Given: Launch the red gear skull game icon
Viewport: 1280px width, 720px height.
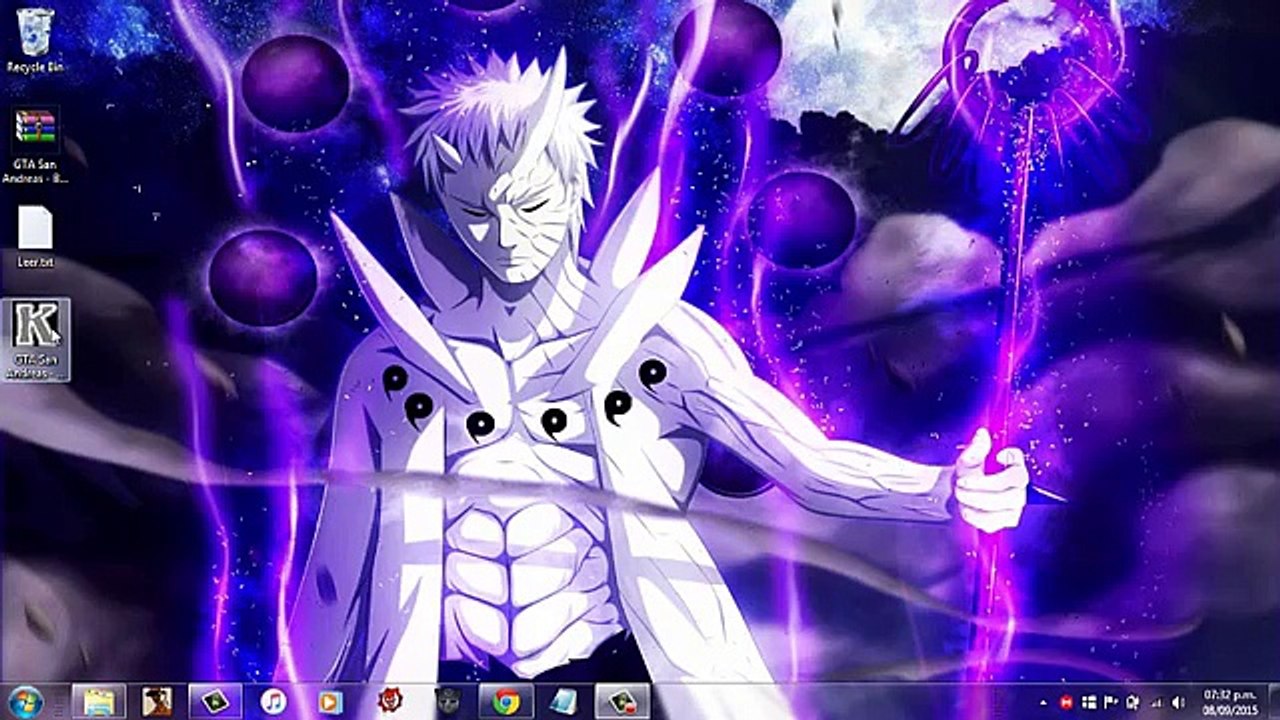Looking at the screenshot, I should click(x=389, y=702).
